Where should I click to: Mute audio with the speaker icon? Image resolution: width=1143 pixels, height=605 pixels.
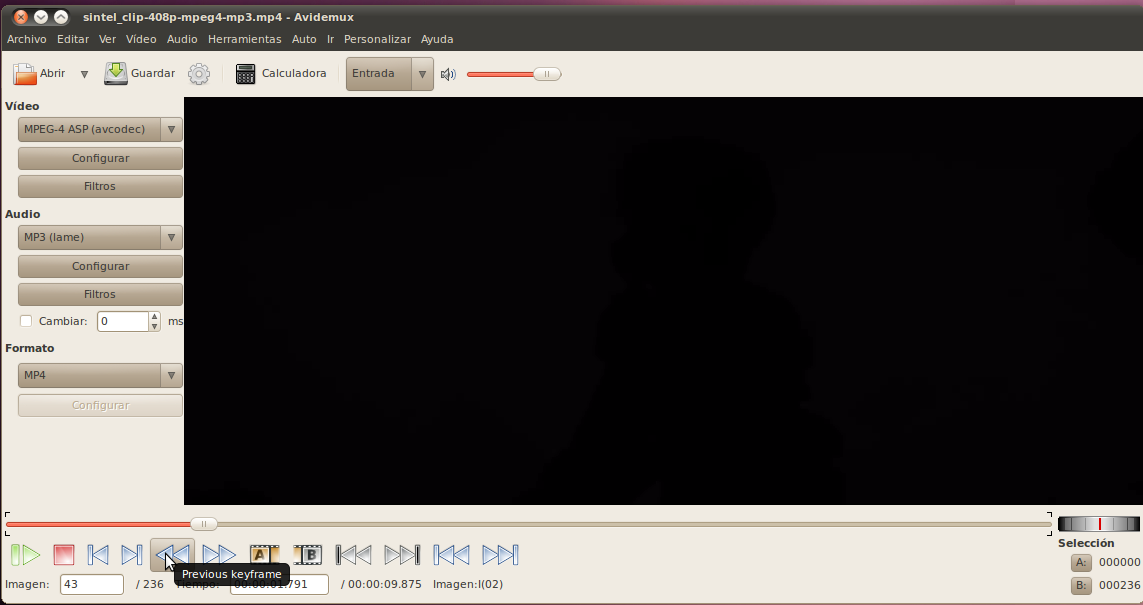pos(448,74)
